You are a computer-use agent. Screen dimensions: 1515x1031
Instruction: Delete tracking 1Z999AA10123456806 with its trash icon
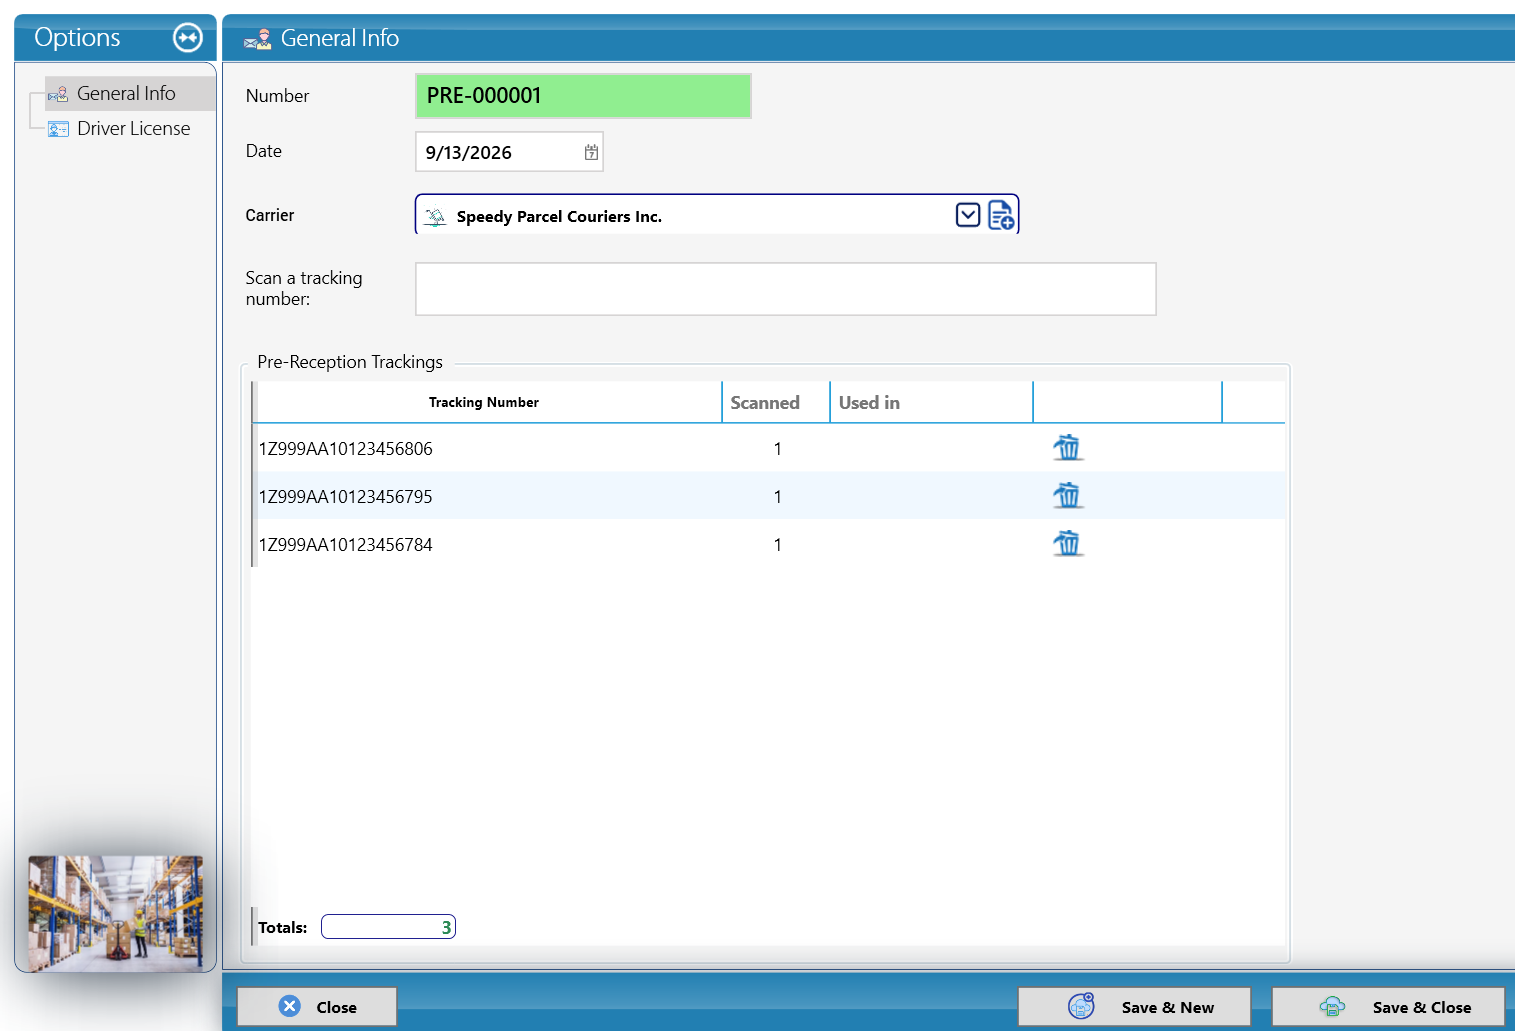(1068, 448)
